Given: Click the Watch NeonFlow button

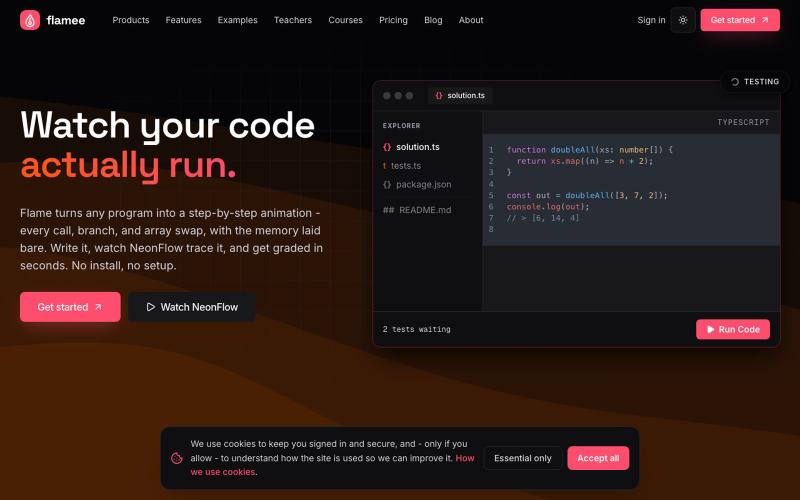Looking at the screenshot, I should click(191, 307).
